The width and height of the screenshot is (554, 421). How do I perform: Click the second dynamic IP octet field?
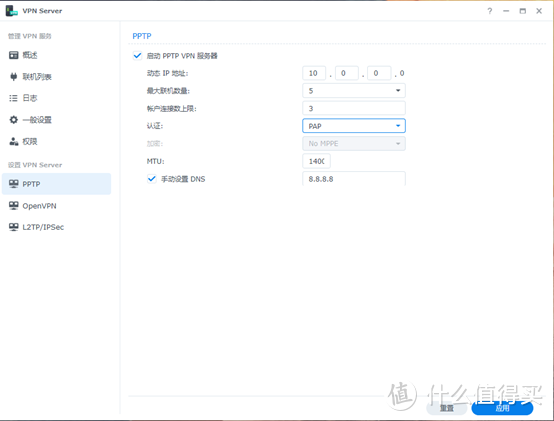[347, 73]
